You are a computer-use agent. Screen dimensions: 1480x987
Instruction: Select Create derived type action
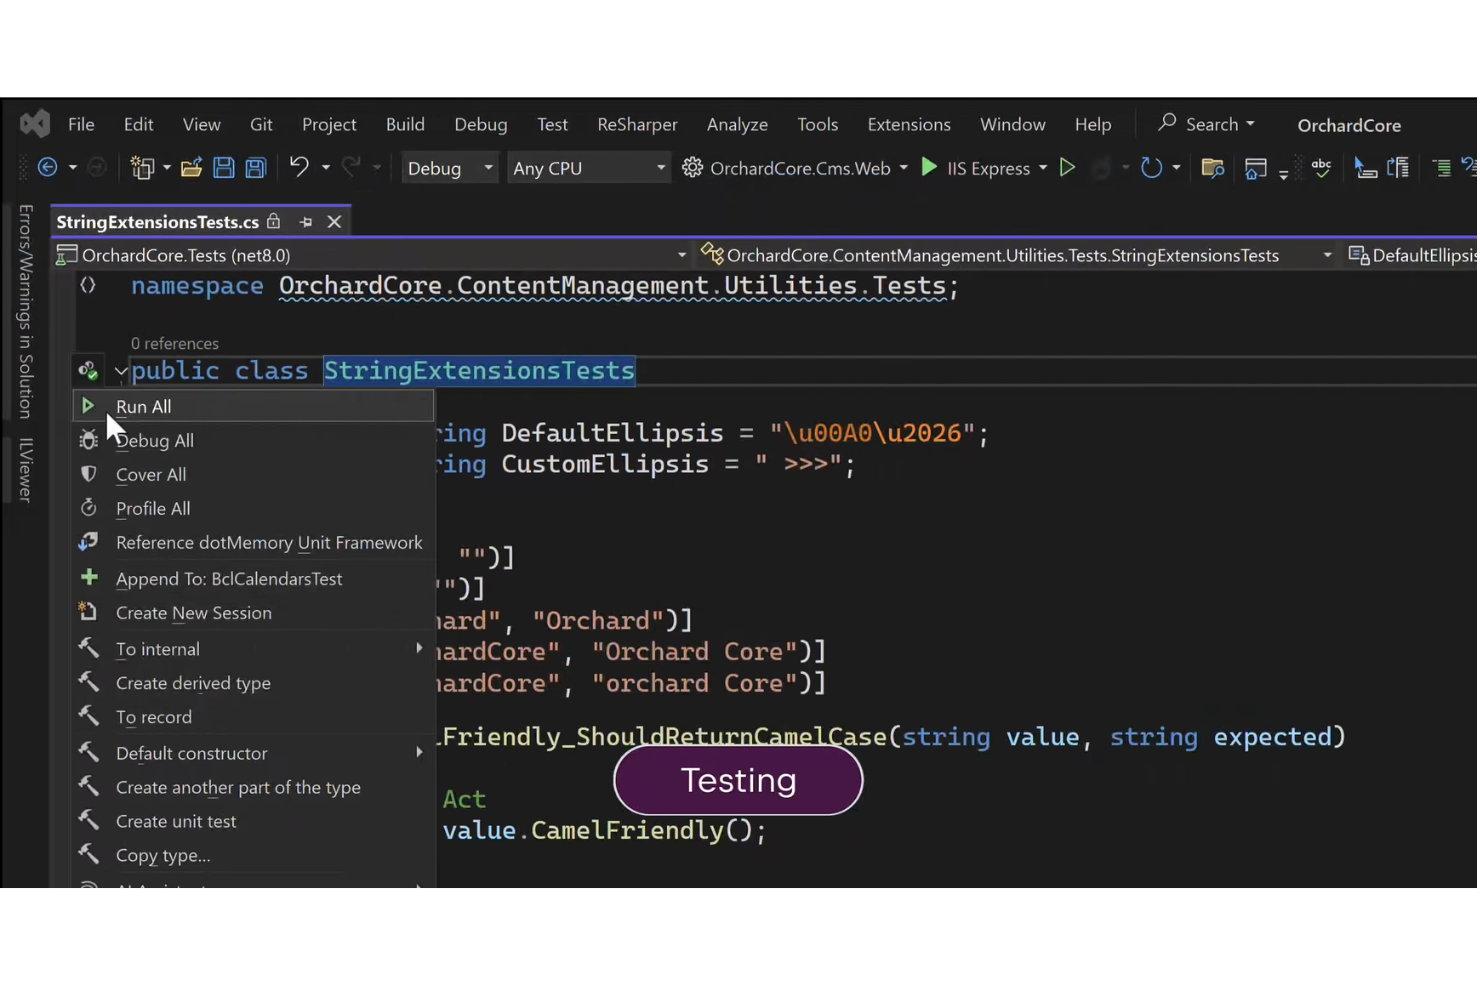click(253, 683)
